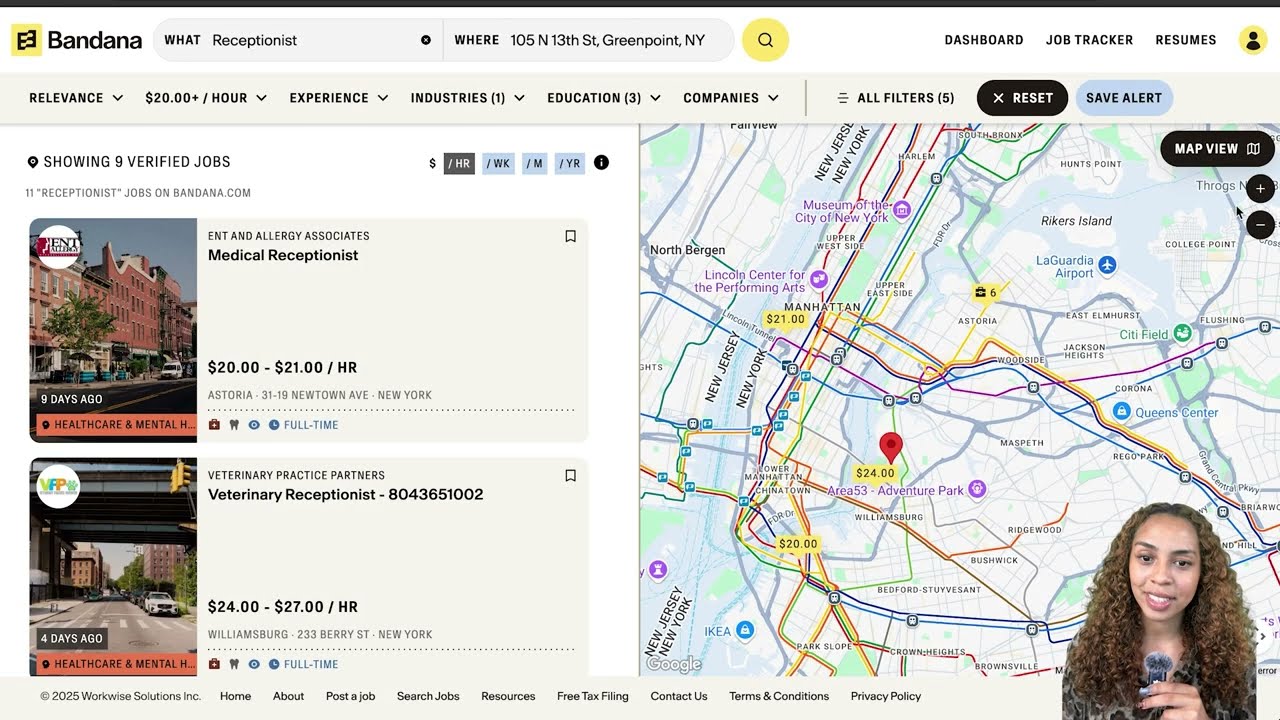Click the Save Alert button
This screenshot has width=1280, height=720.
(x=1124, y=98)
